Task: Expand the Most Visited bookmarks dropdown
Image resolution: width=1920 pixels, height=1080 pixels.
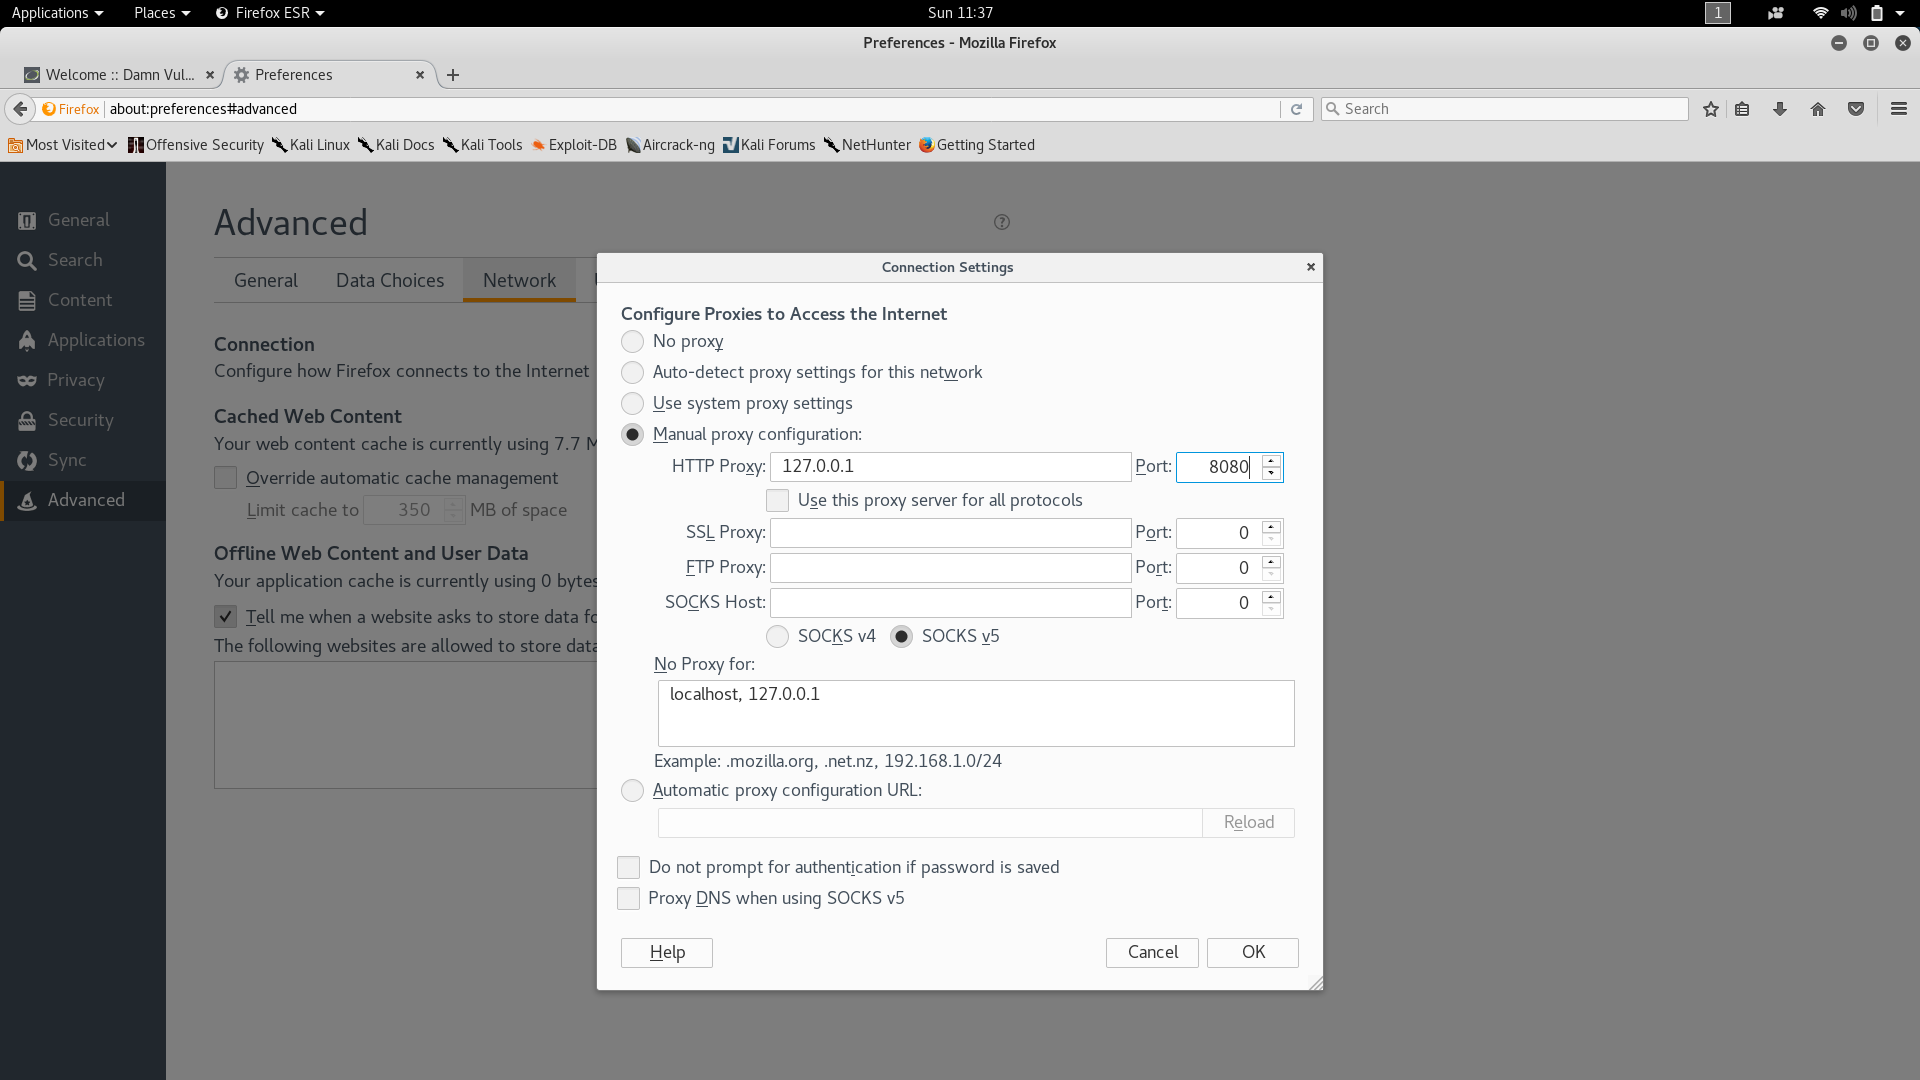Action: click(62, 145)
